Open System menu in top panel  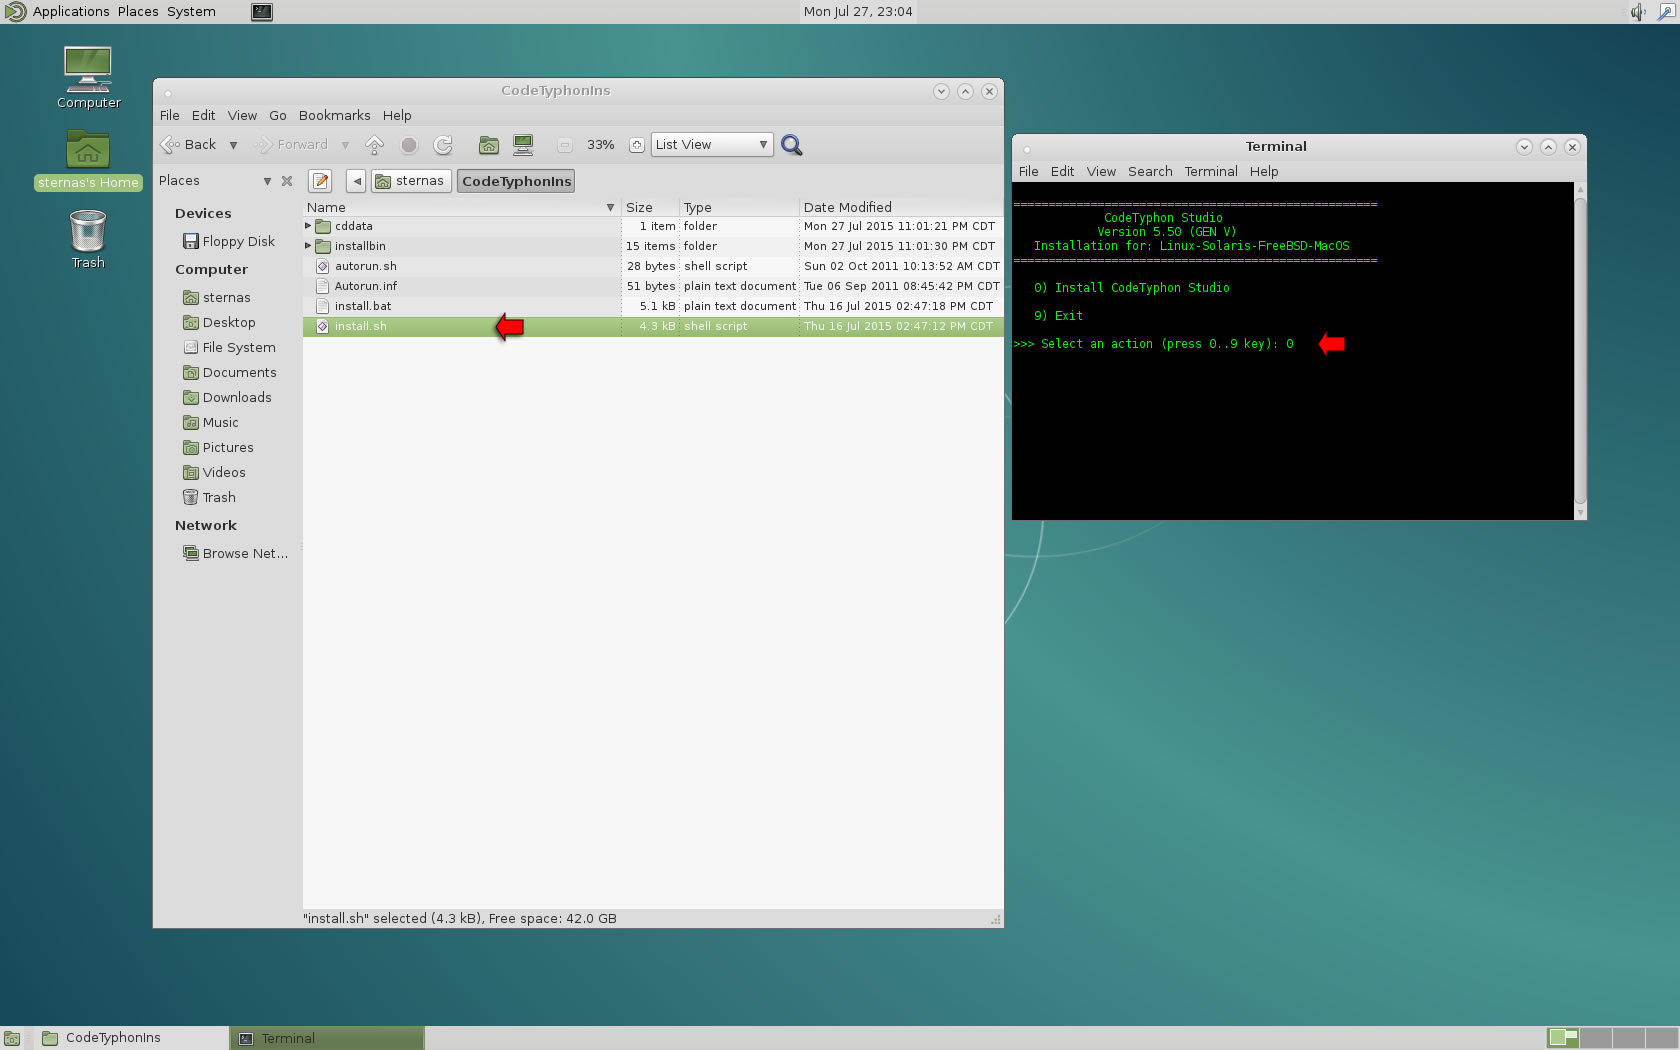[x=191, y=12]
